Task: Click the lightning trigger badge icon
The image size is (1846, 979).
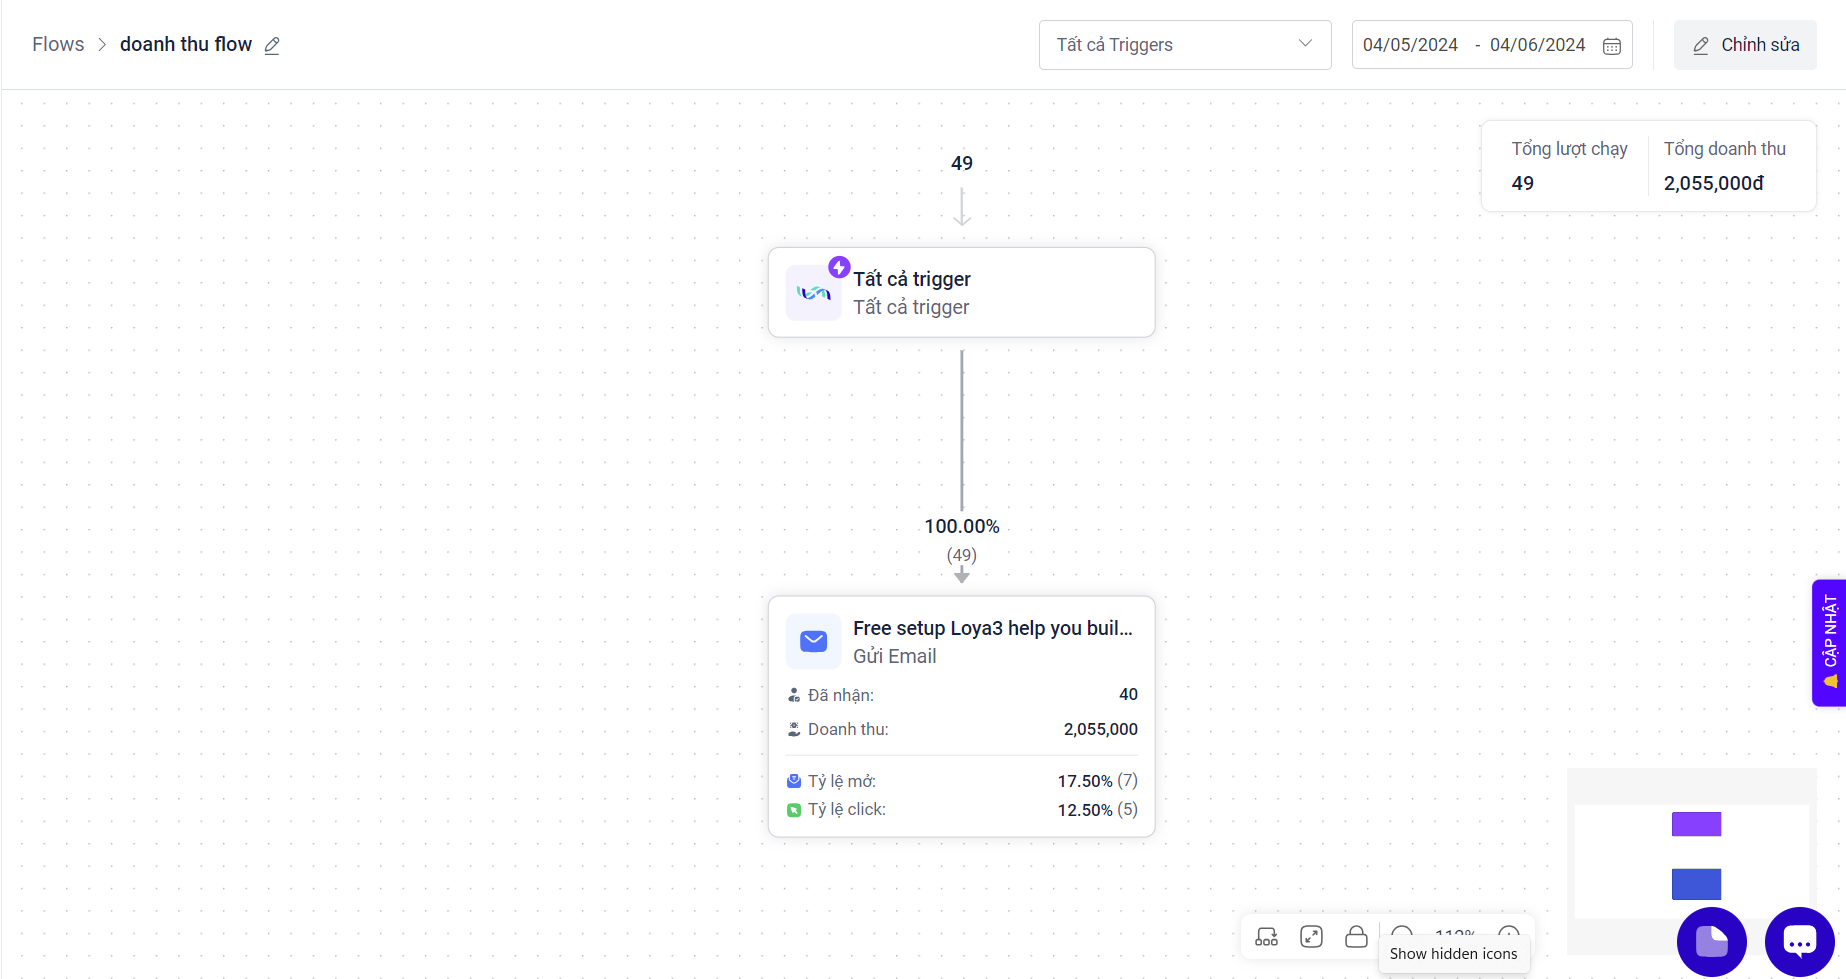Action: pyautogui.click(x=839, y=268)
